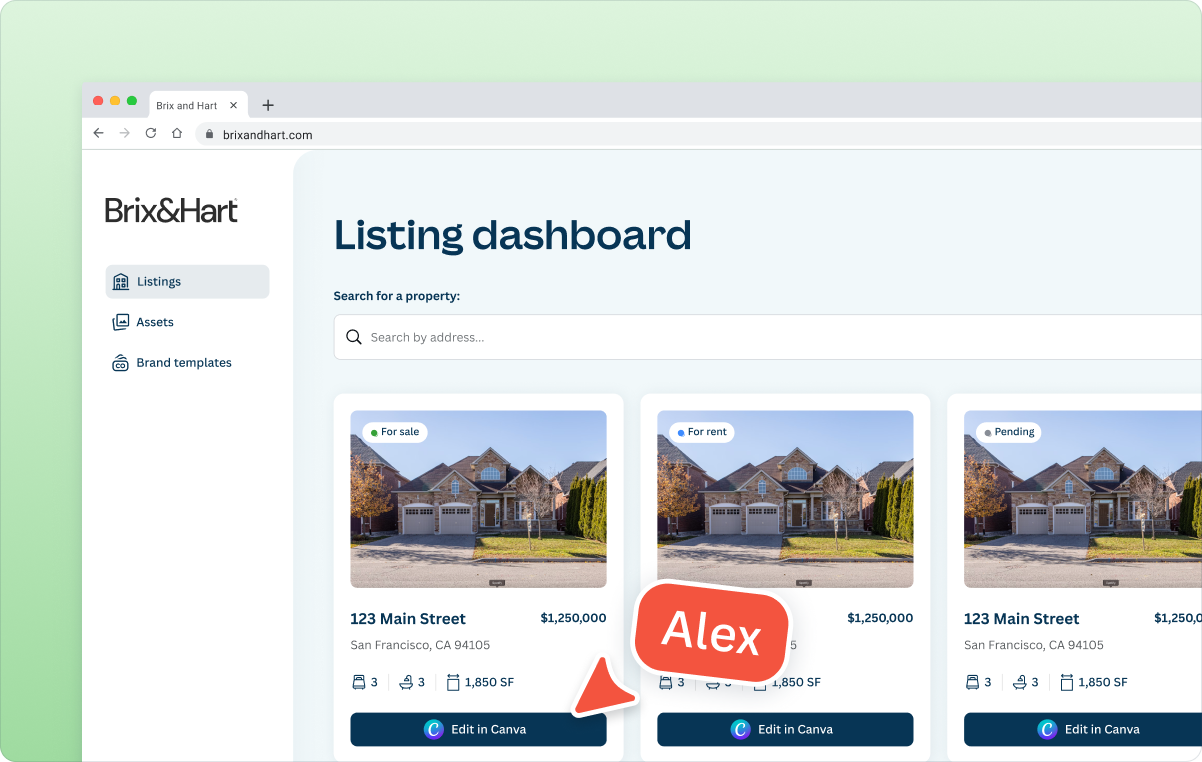Click the magnifier icon in search bar
The height and width of the screenshot is (762, 1202).
(x=353, y=337)
